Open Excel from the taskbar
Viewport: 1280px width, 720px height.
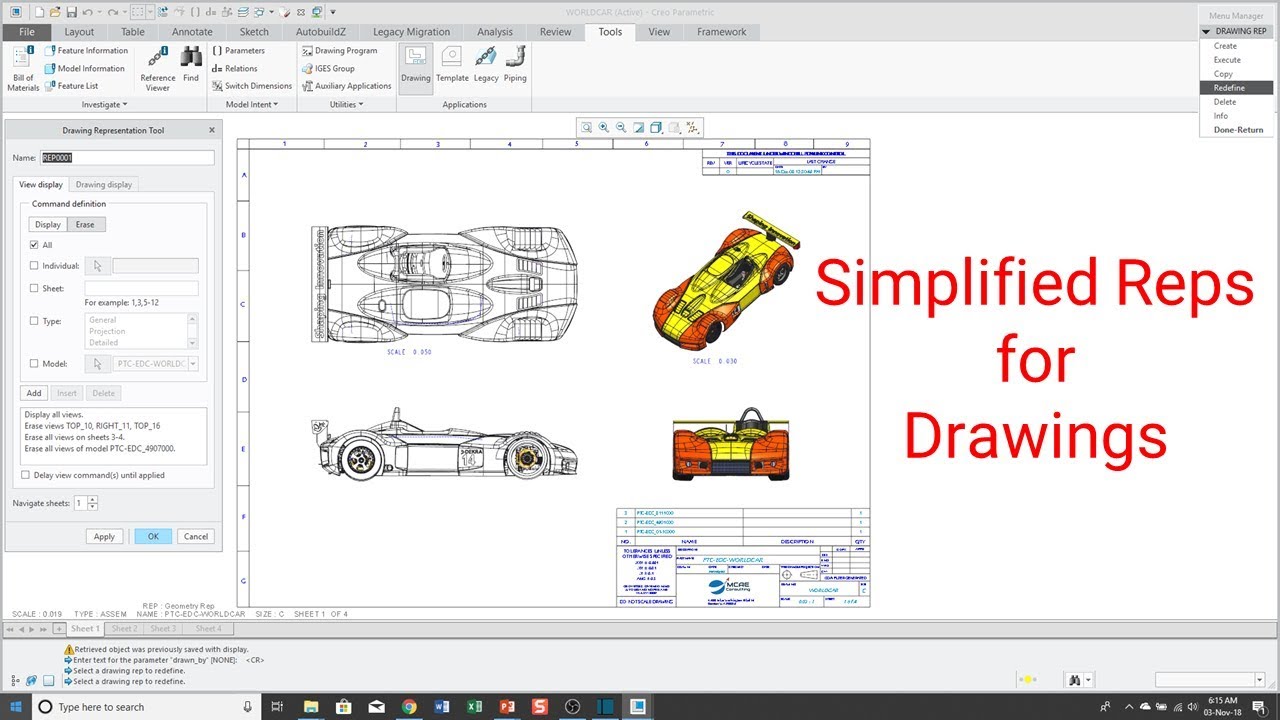point(475,707)
